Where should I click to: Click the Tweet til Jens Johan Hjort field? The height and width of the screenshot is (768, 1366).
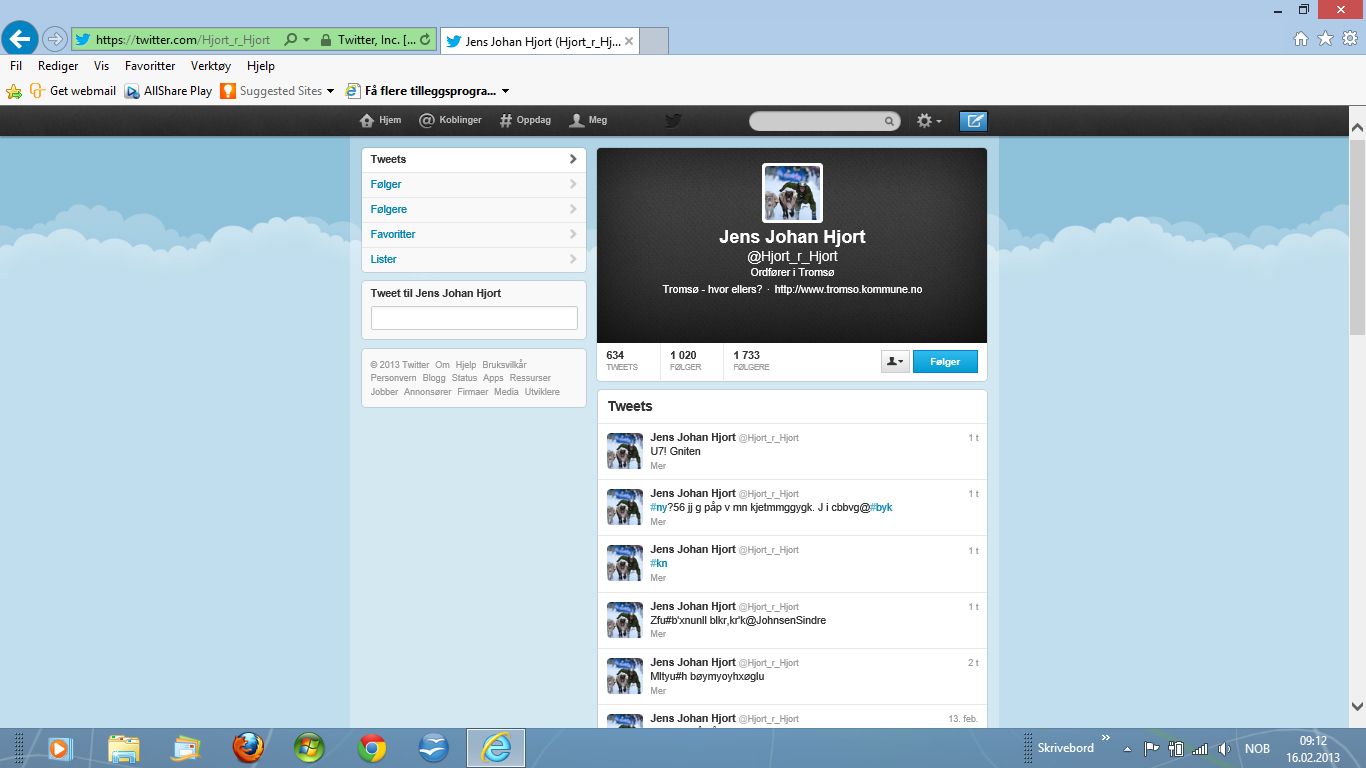474,318
